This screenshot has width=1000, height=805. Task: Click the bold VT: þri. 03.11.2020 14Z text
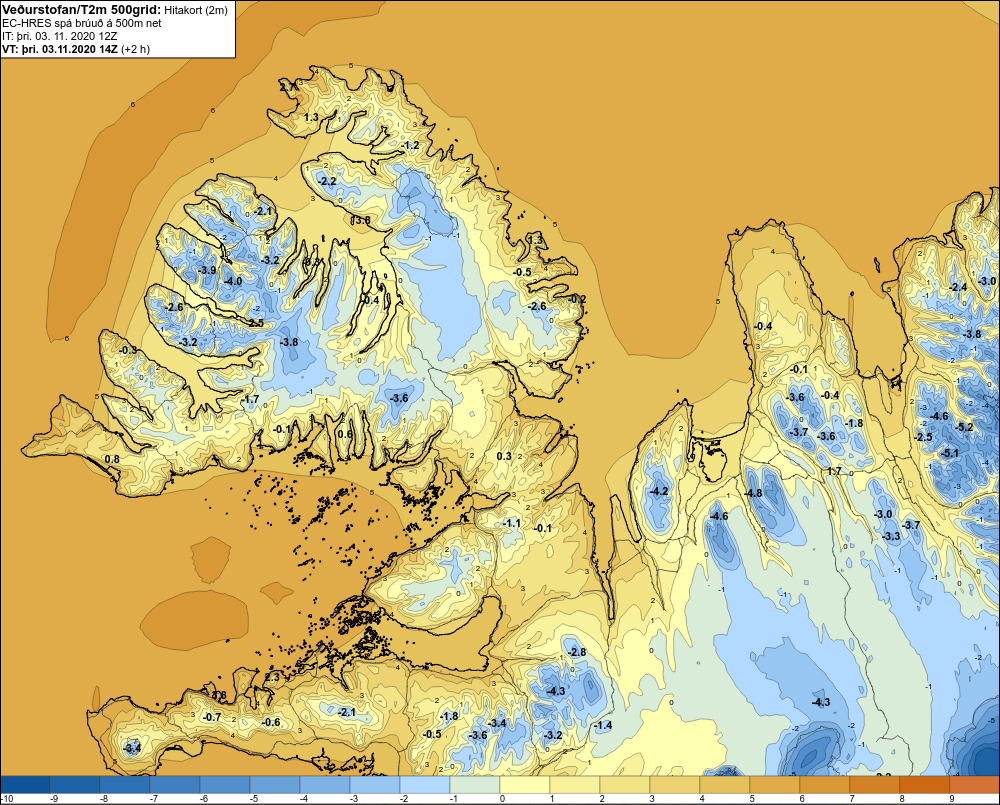coord(60,49)
